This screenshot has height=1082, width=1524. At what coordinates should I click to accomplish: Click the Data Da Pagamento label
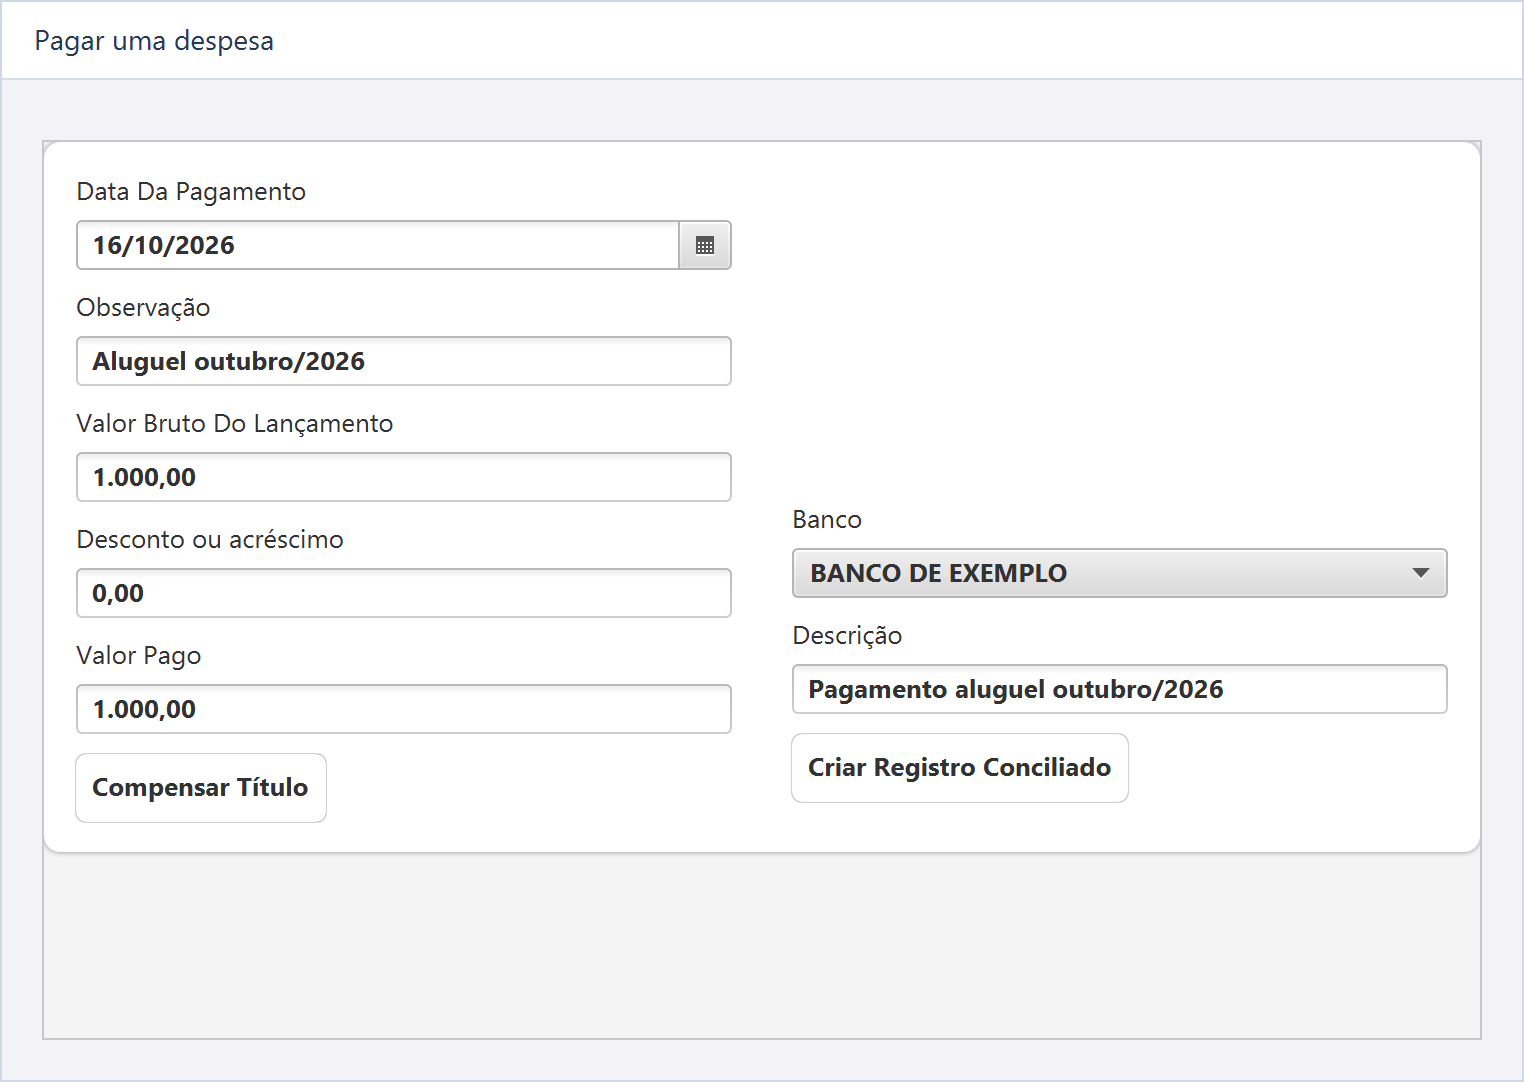(191, 191)
